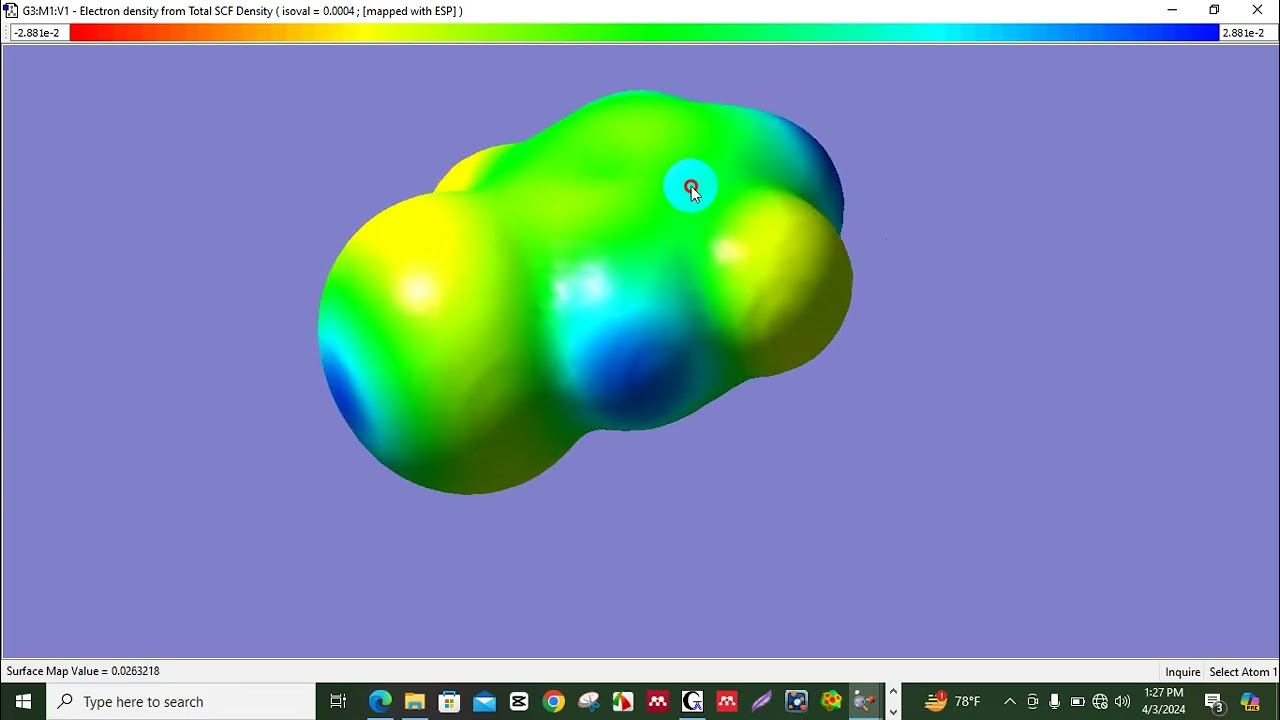1280x720 pixels.
Task: Open the Mail app on the taskbar
Action: [x=484, y=702]
